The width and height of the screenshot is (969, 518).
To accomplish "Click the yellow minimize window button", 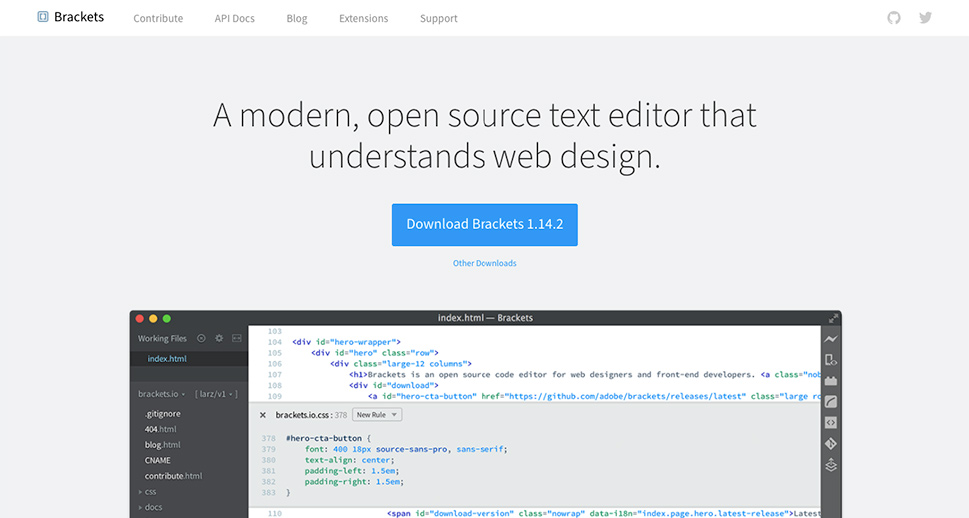I will pos(153,318).
